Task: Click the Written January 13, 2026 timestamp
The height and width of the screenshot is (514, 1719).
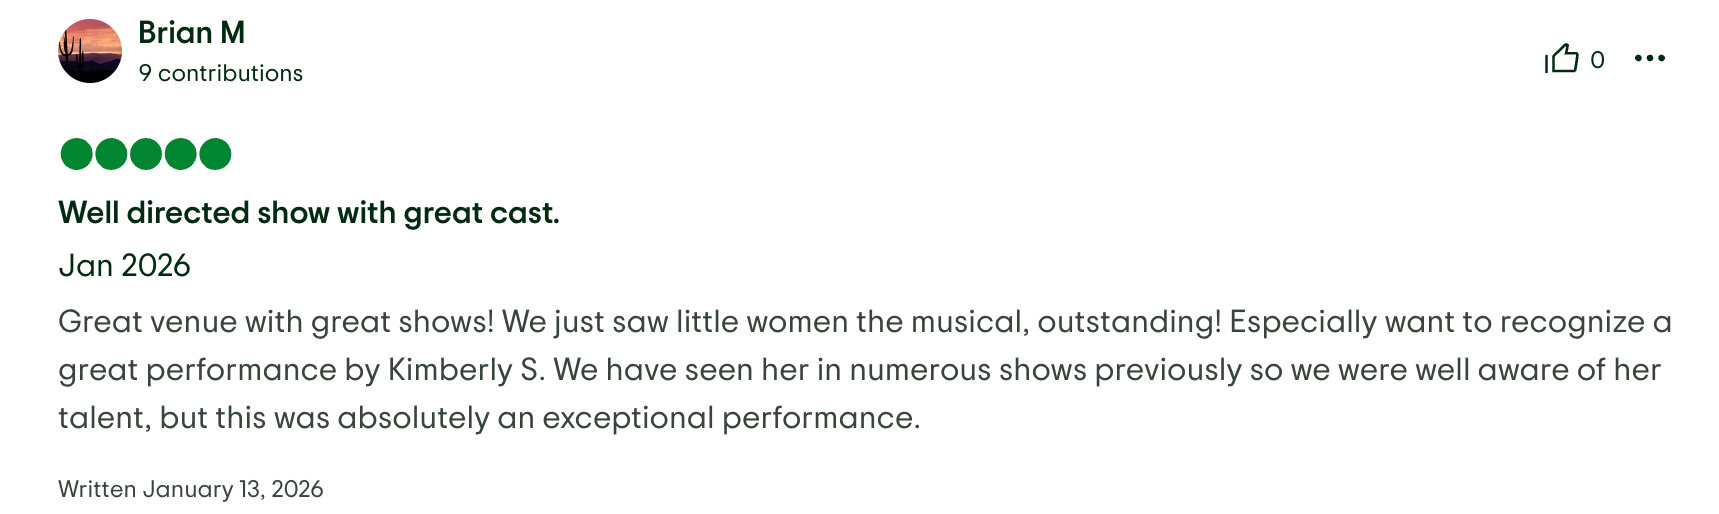Action: [x=190, y=489]
